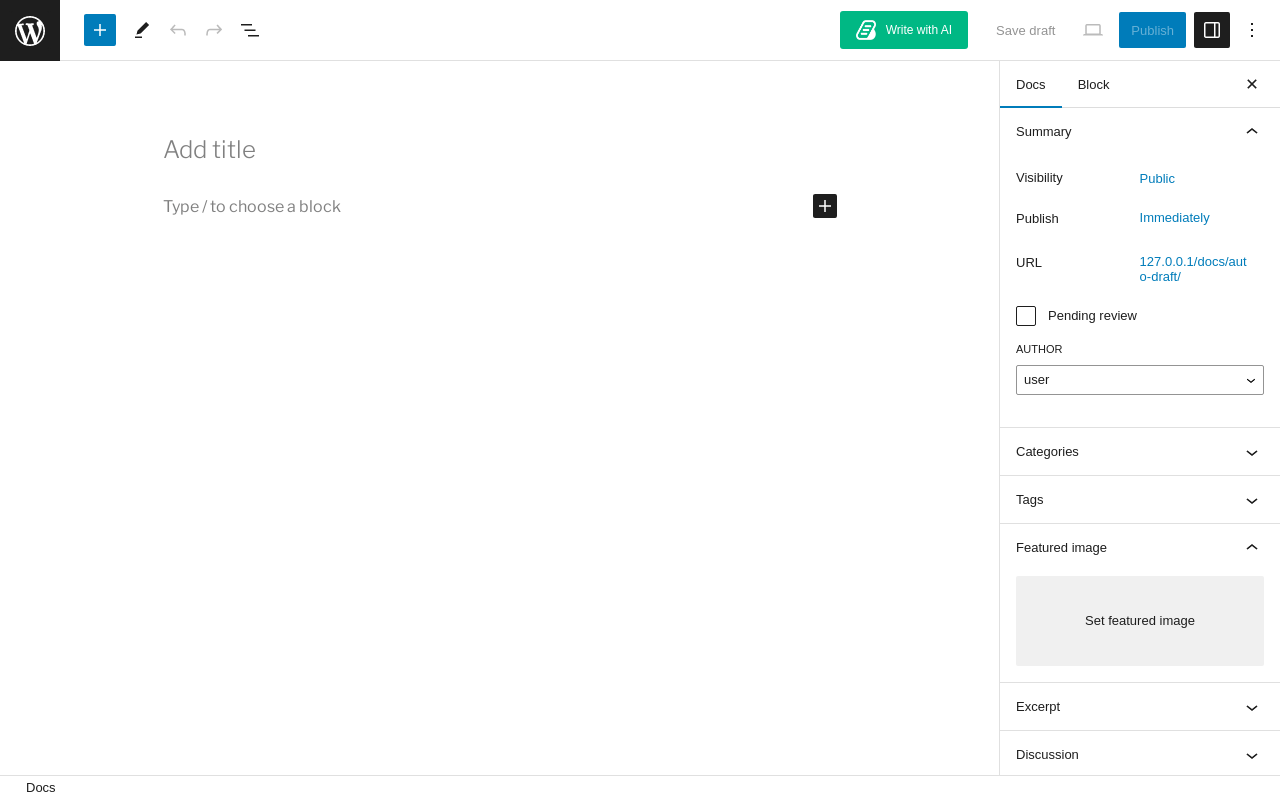The image size is (1280, 800).
Task: Select the pencil Tools icon
Action: (142, 30)
